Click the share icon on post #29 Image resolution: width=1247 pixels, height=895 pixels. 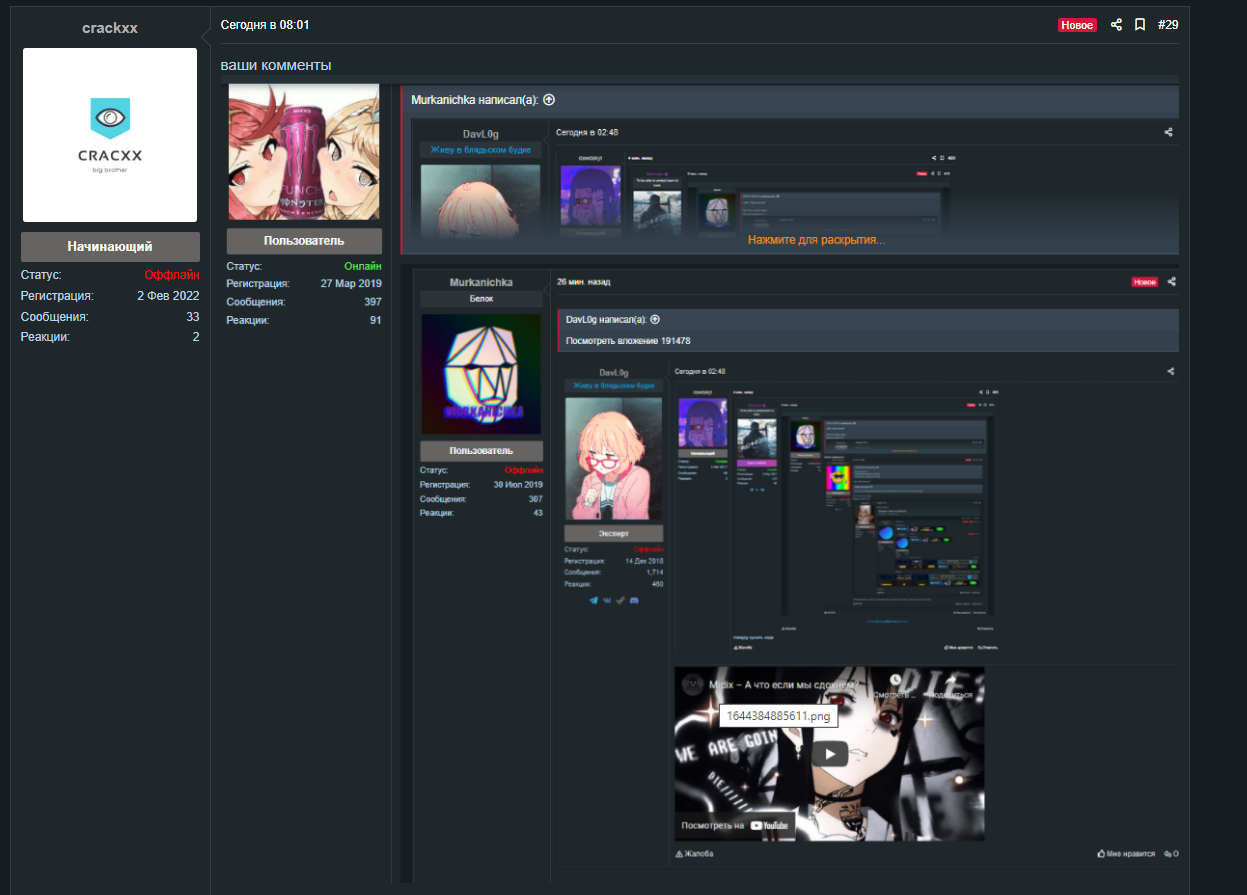pyautogui.click(x=1116, y=25)
